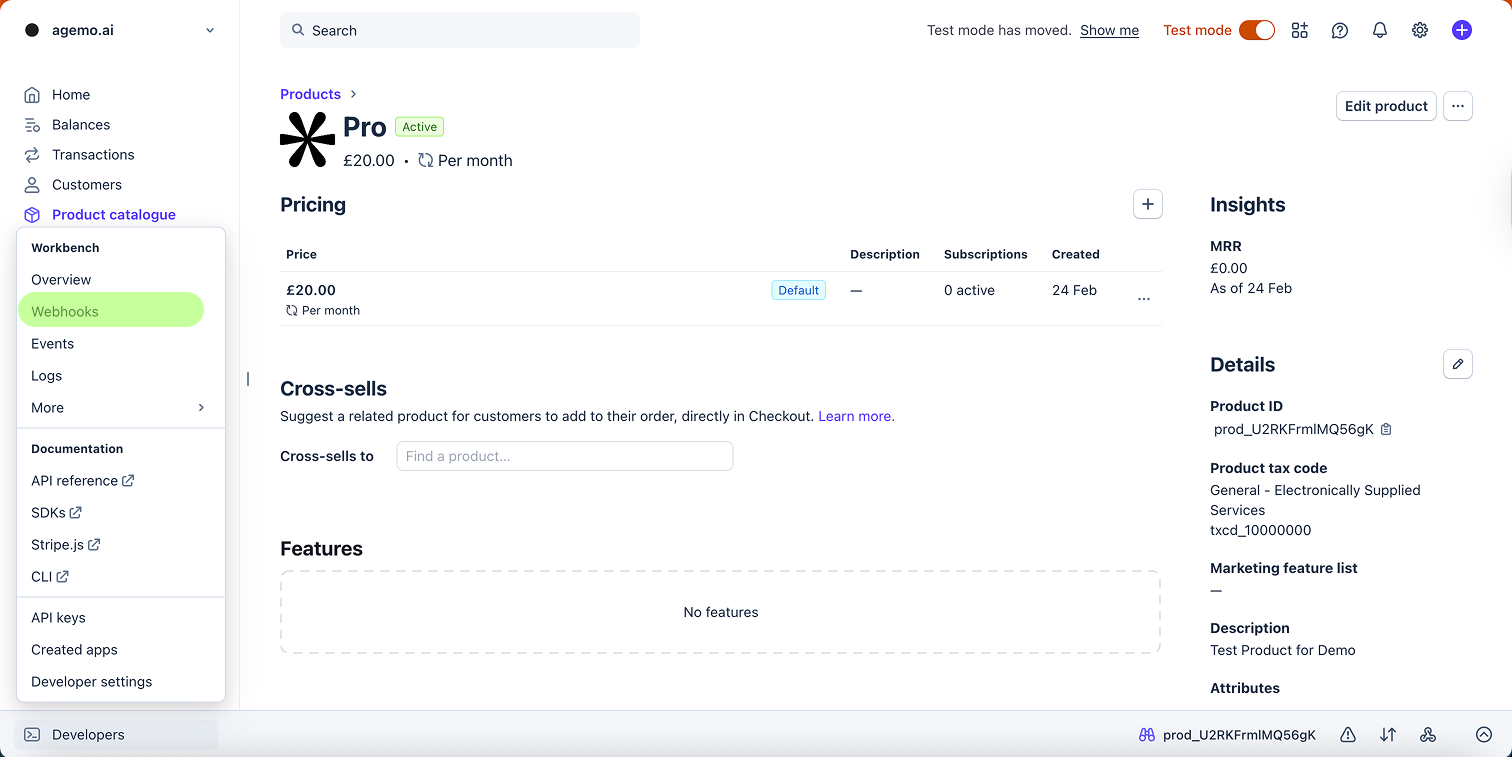This screenshot has width=1512, height=757.
Task: Open the settings gear icon
Action: [x=1420, y=30]
